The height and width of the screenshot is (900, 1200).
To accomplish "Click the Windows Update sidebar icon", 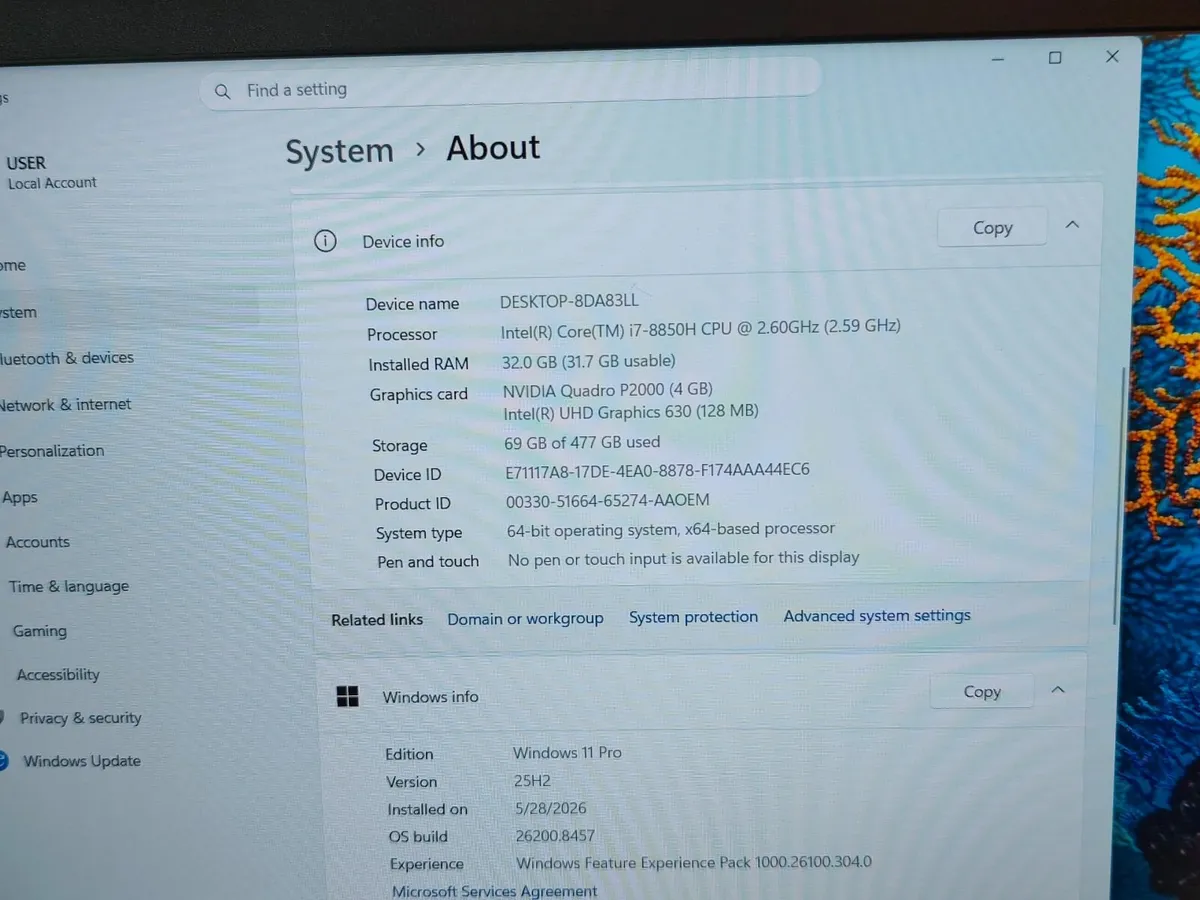I will tap(4, 760).
